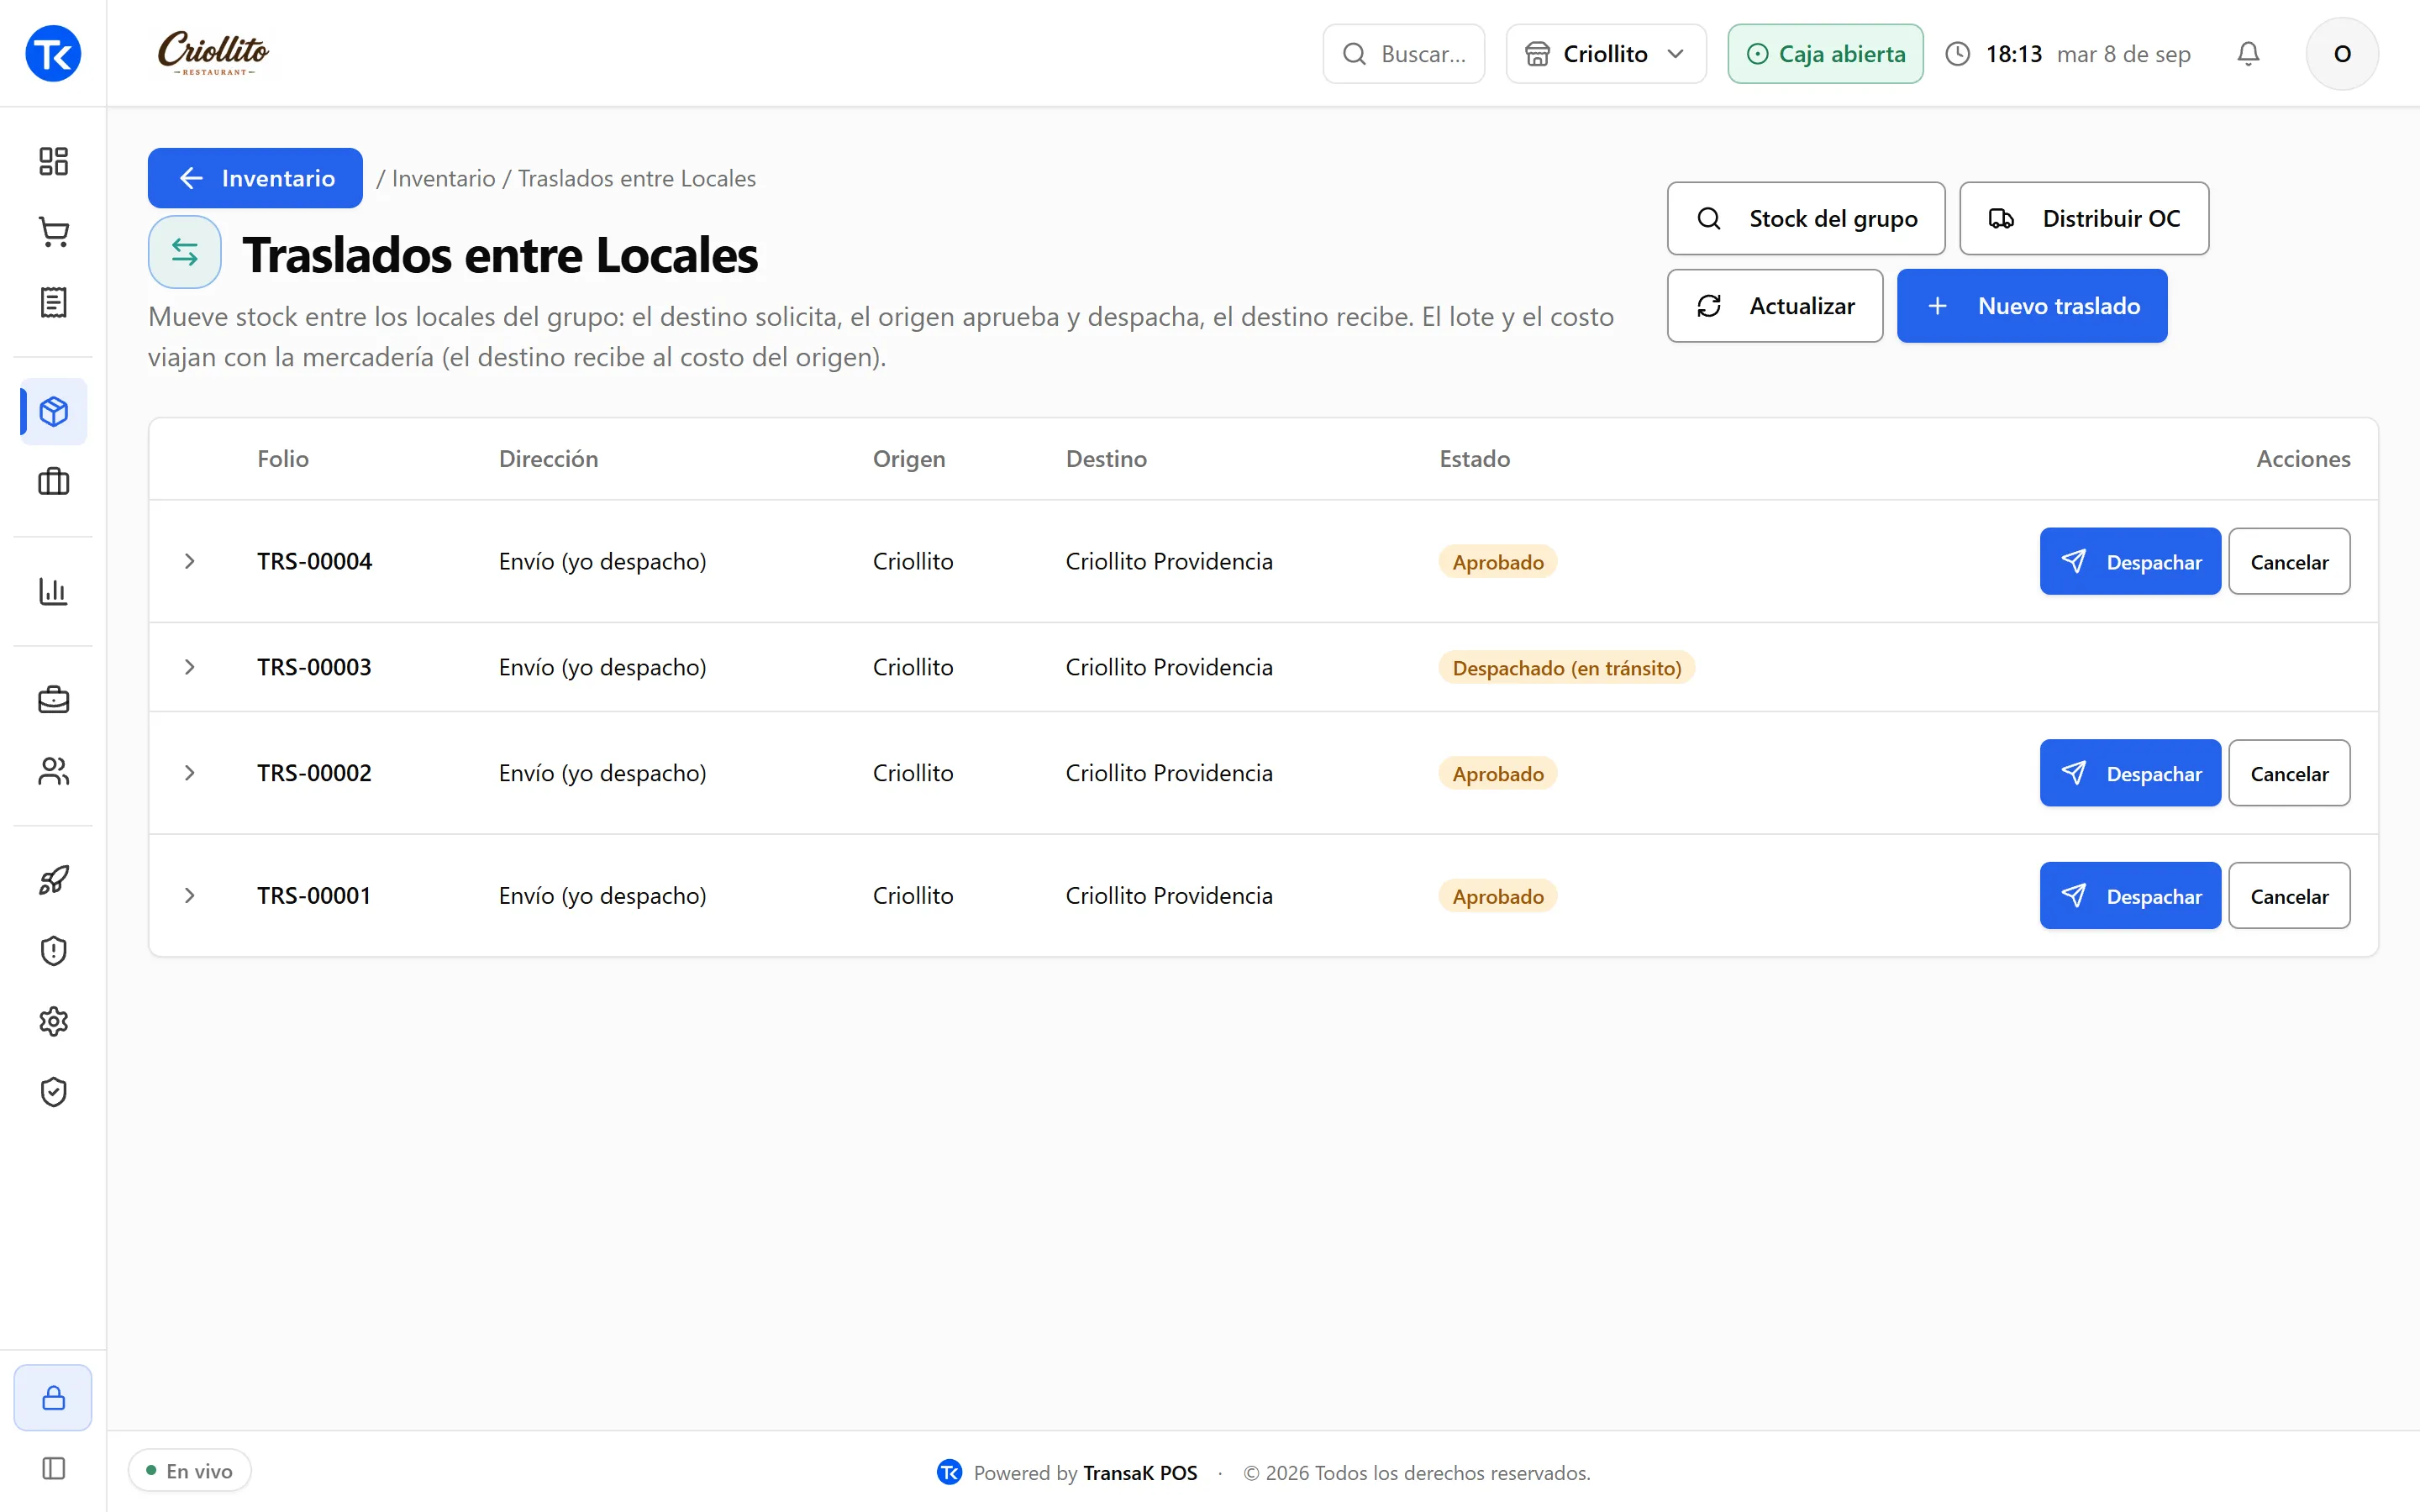The height and width of the screenshot is (1512, 2420).
Task: Despachar transfer TRS-00001
Action: click(x=2130, y=895)
